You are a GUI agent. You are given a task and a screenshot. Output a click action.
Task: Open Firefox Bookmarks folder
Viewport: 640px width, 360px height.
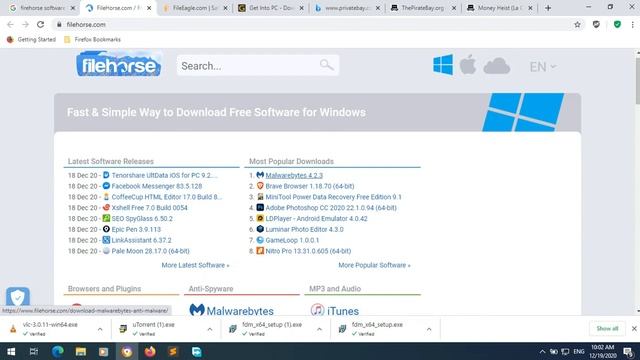point(93,40)
